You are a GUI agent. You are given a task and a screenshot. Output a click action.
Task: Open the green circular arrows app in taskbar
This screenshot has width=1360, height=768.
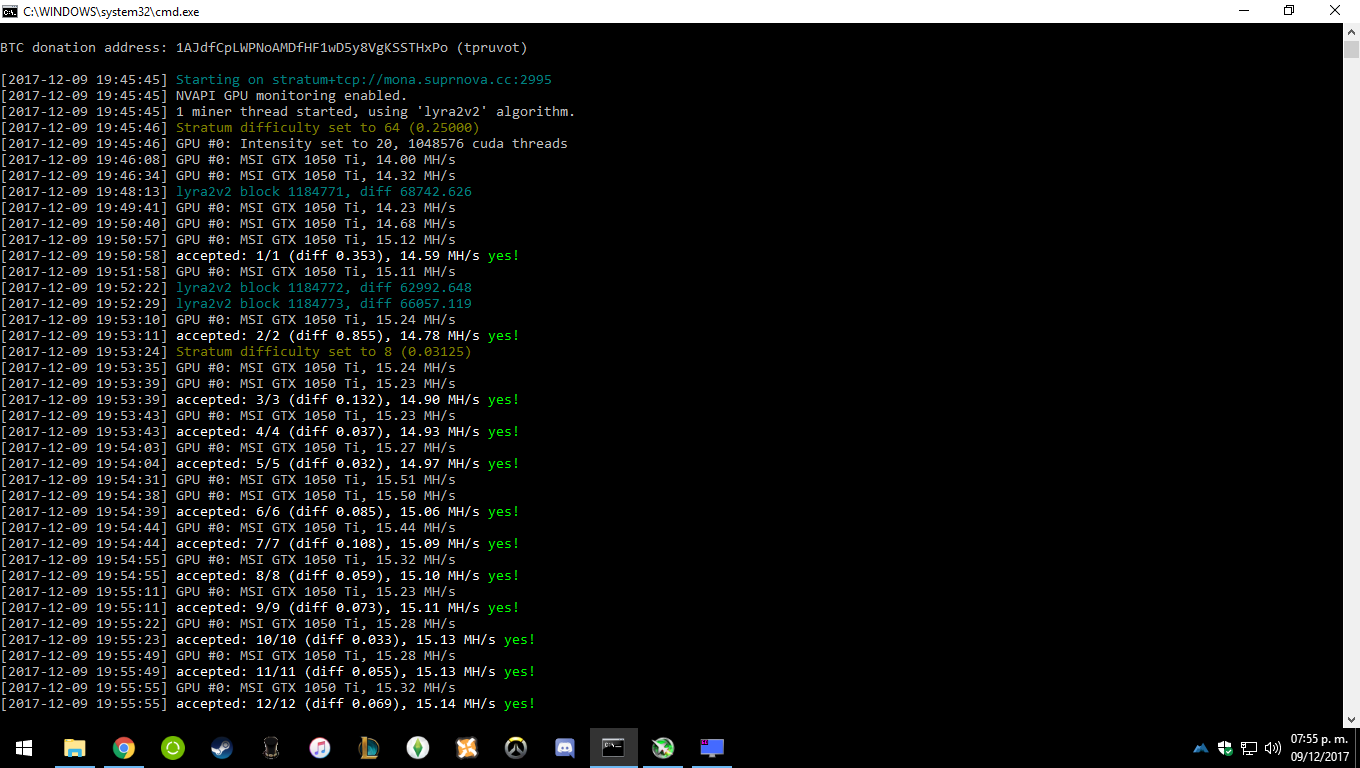tap(172, 748)
